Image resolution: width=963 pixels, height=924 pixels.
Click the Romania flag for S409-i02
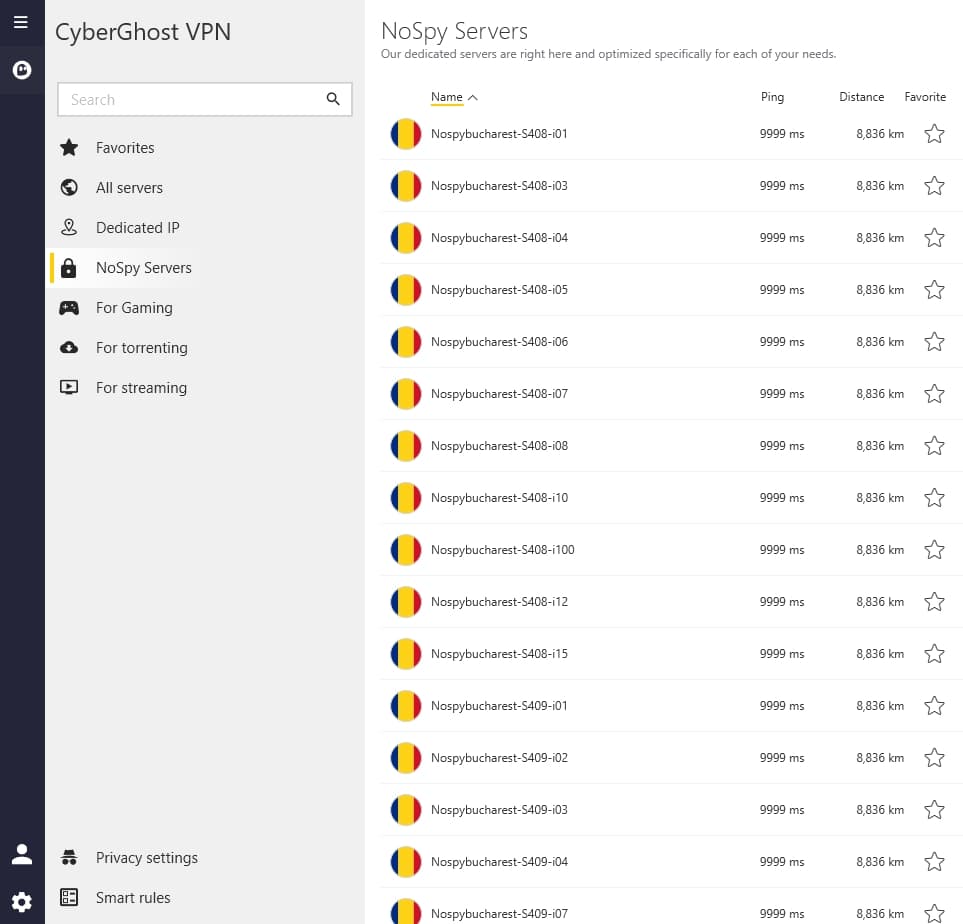coord(406,758)
